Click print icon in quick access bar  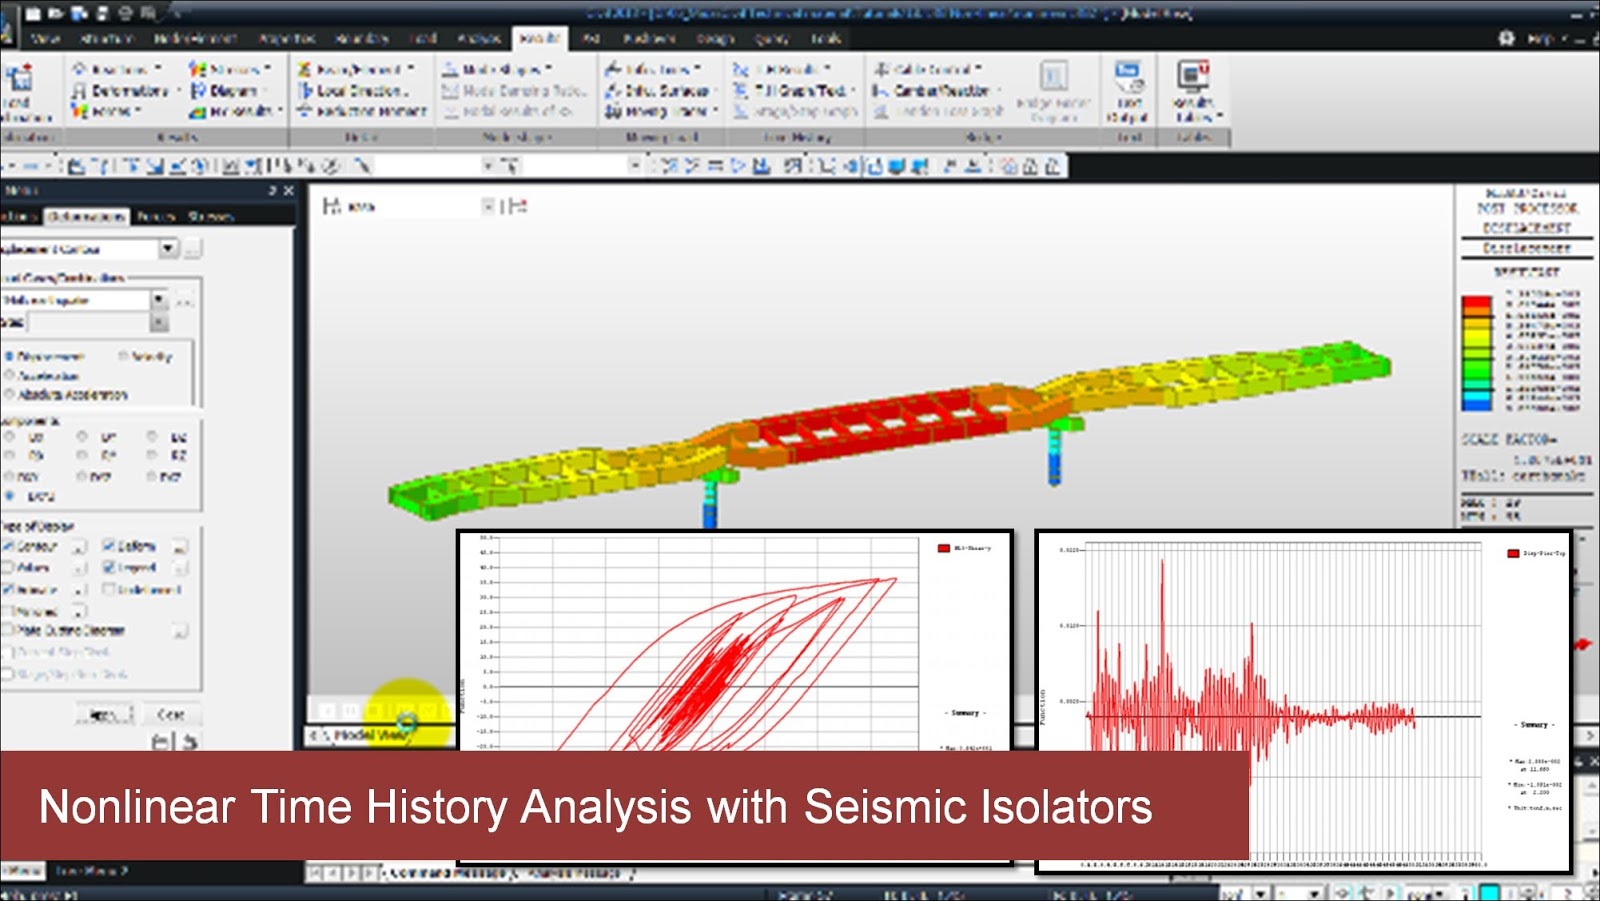click(127, 14)
